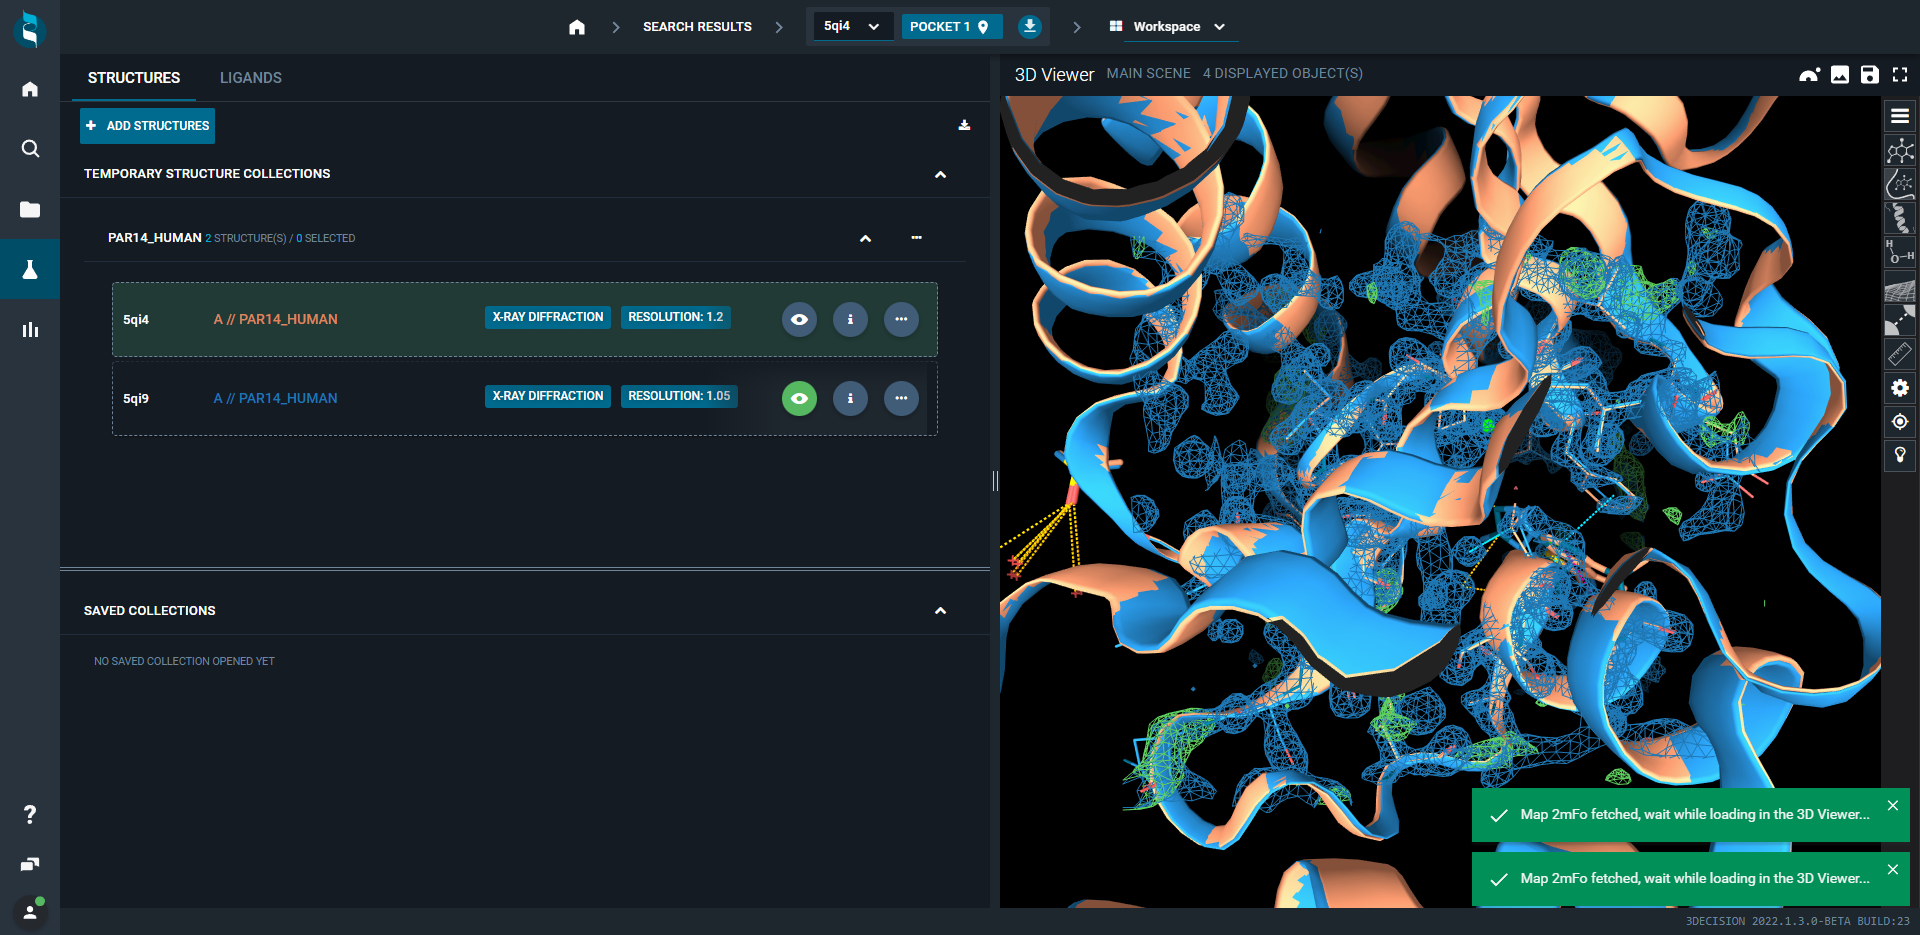Select the 5qi4 structure row
This screenshot has height=935, width=1920.
[x=525, y=319]
